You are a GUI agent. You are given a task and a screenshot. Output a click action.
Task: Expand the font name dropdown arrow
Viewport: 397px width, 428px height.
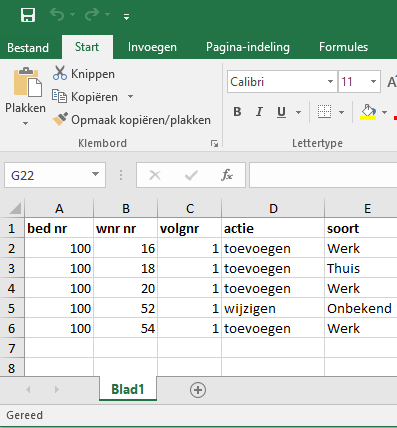coord(330,82)
